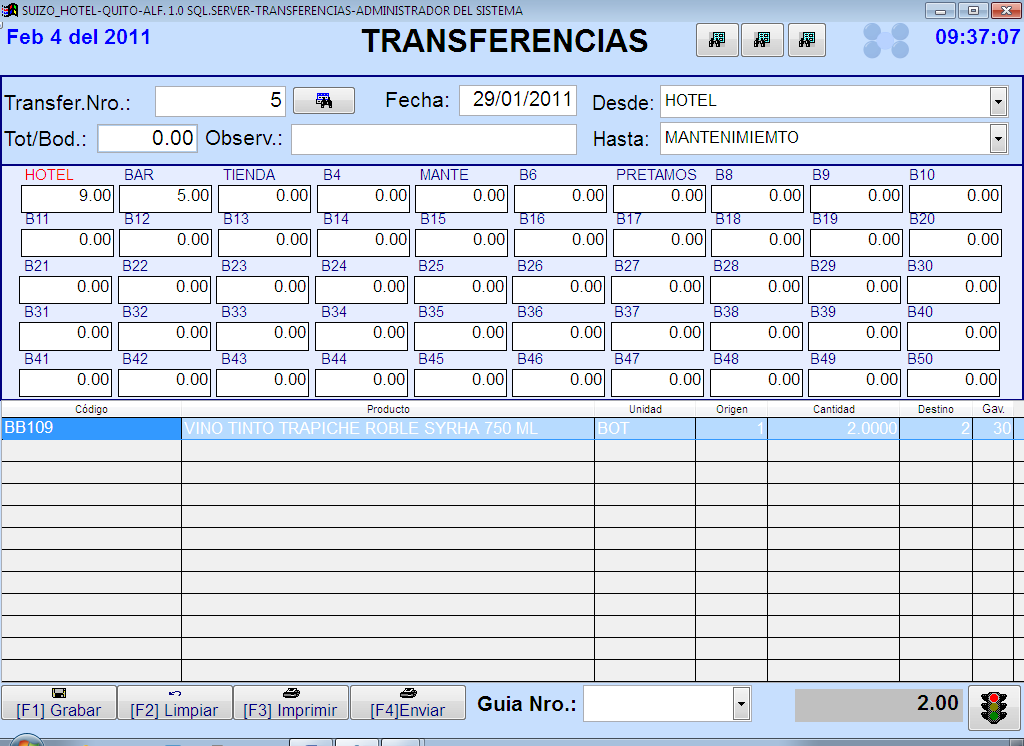Save with the [F1] Grabar button
This screenshot has height=746, width=1024.
[59, 703]
